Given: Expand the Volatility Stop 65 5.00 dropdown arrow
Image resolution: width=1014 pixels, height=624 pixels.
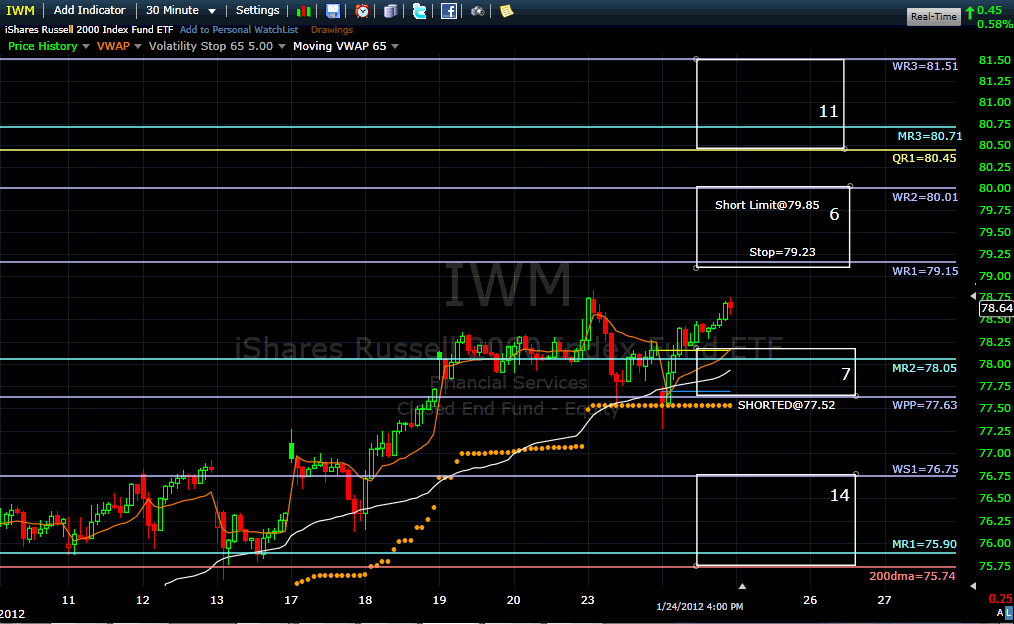Looking at the screenshot, I should (x=281, y=47).
